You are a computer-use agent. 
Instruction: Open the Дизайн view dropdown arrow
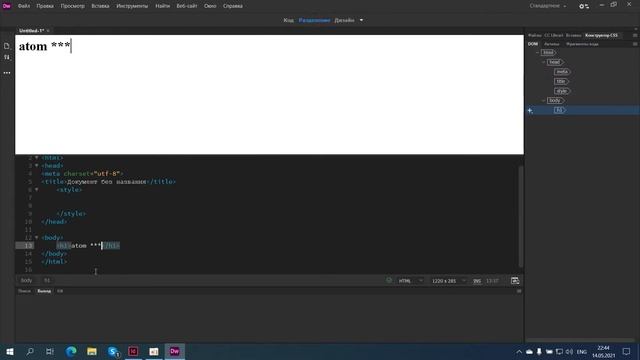point(361,20)
